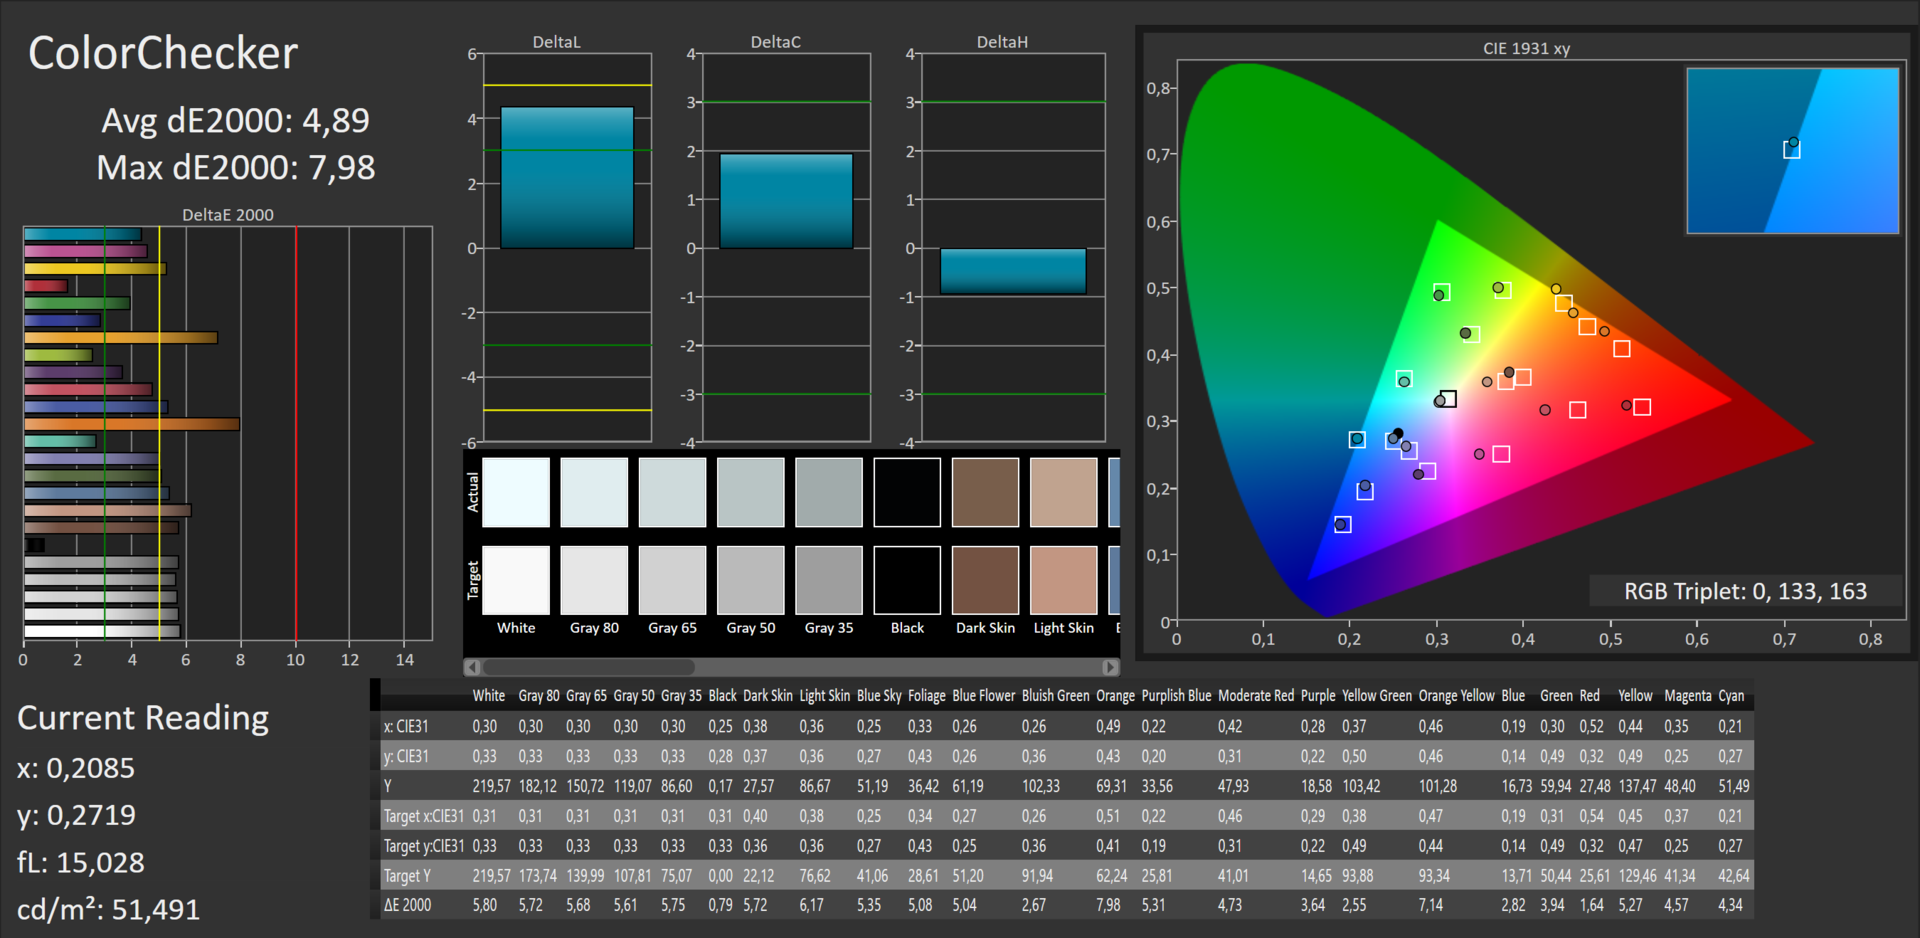This screenshot has width=1920, height=938.
Task: Click the Target Y row label
Action: pyautogui.click(x=407, y=876)
